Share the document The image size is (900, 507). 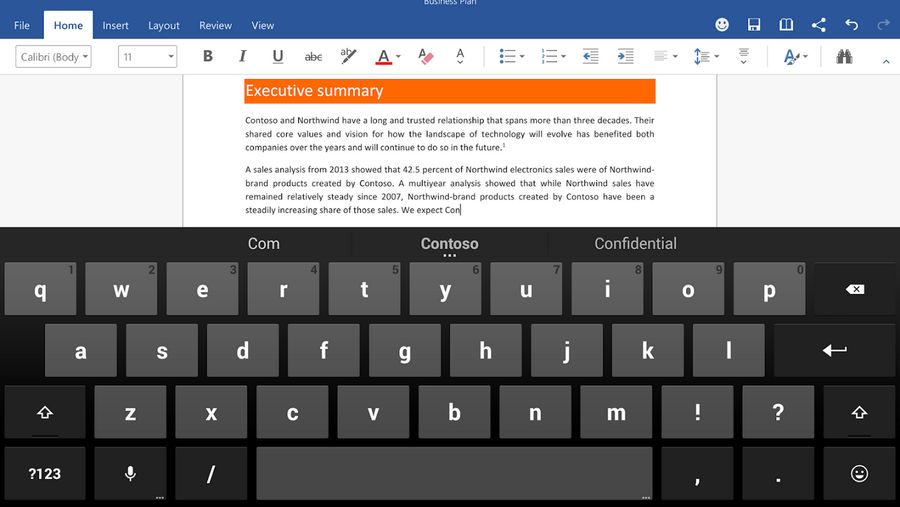coord(818,24)
